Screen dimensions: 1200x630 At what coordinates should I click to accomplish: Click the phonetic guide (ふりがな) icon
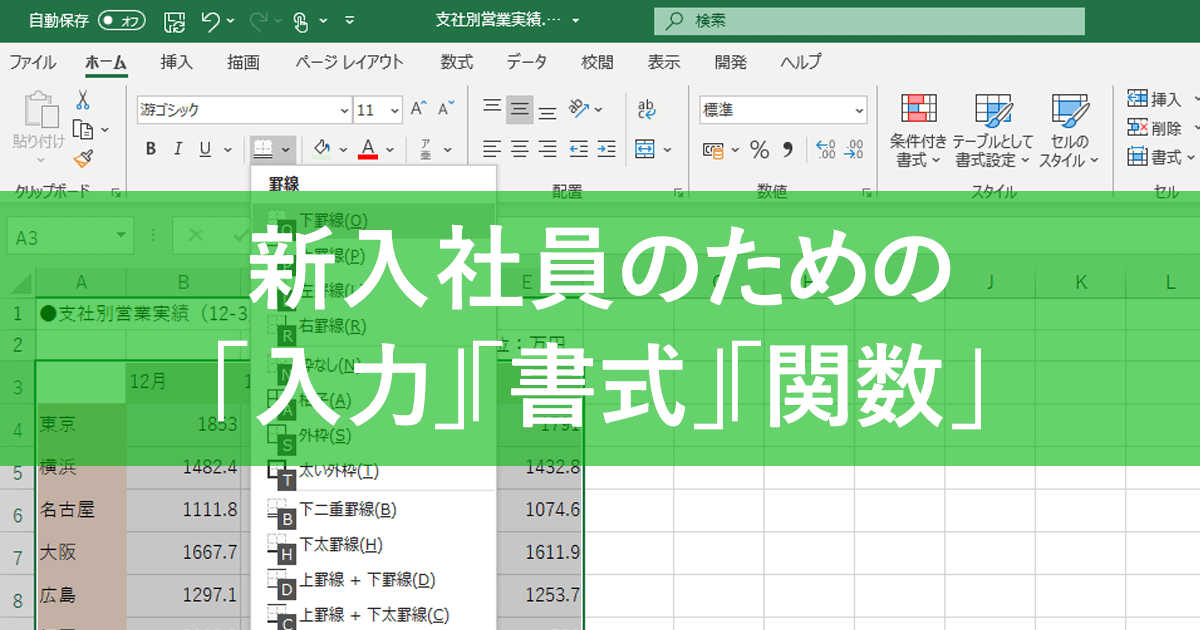(425, 149)
